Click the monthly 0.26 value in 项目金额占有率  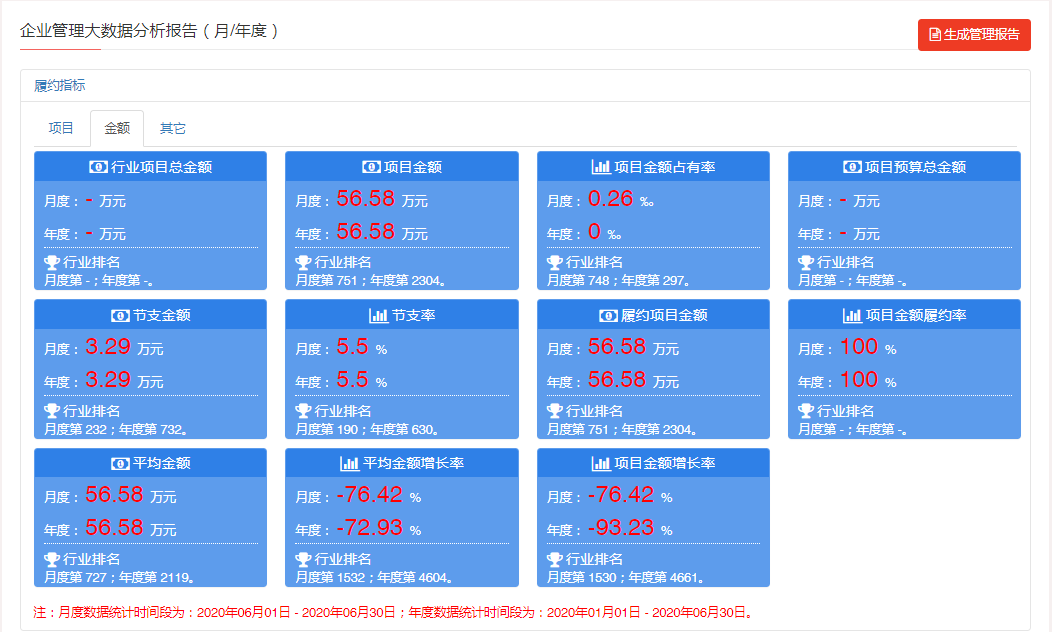pos(610,199)
